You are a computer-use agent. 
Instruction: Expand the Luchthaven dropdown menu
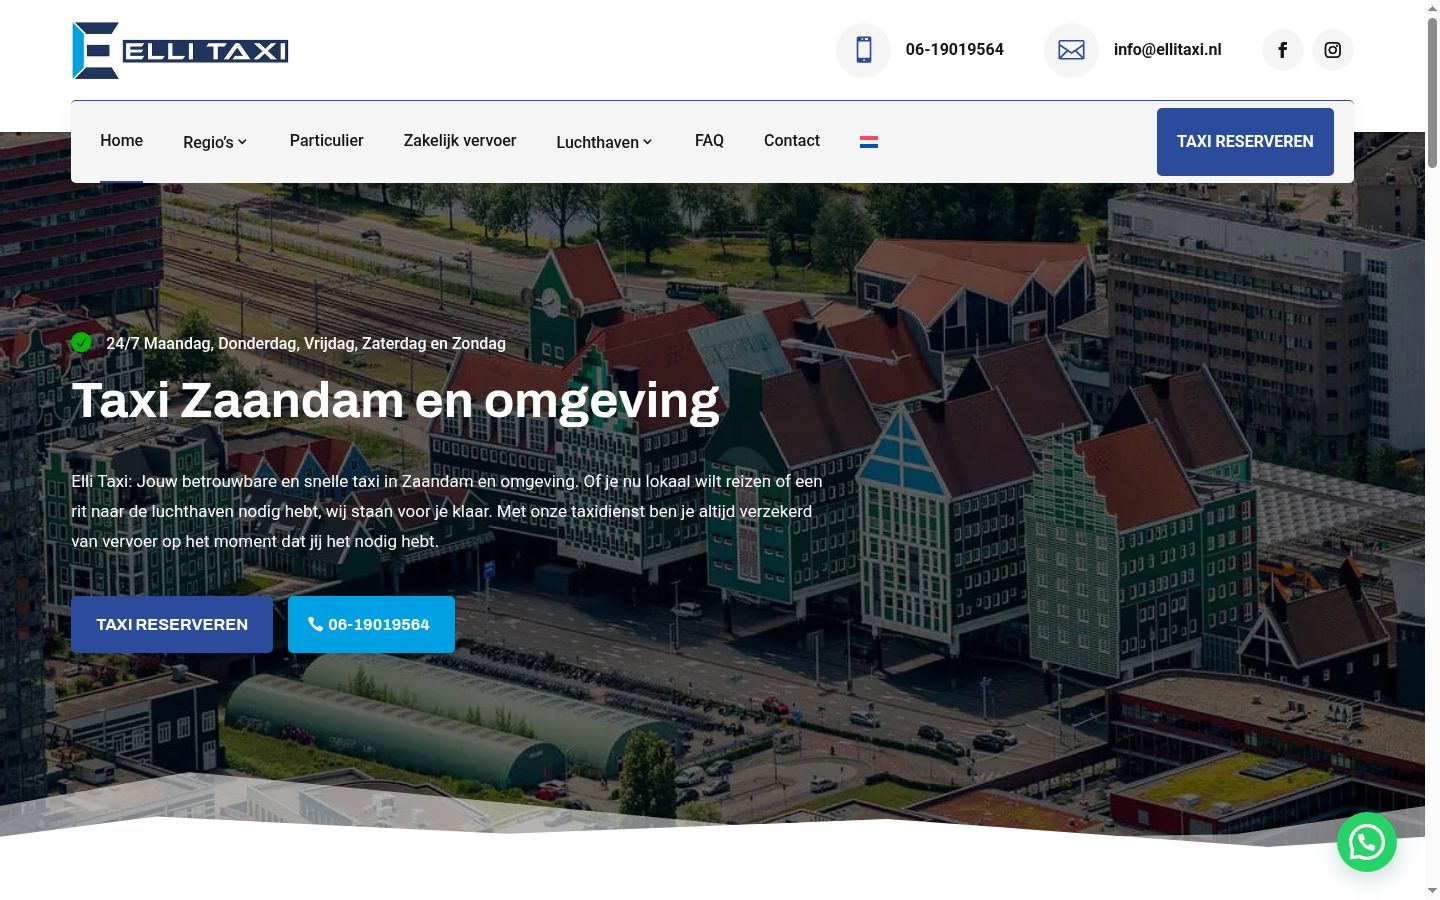coord(604,142)
